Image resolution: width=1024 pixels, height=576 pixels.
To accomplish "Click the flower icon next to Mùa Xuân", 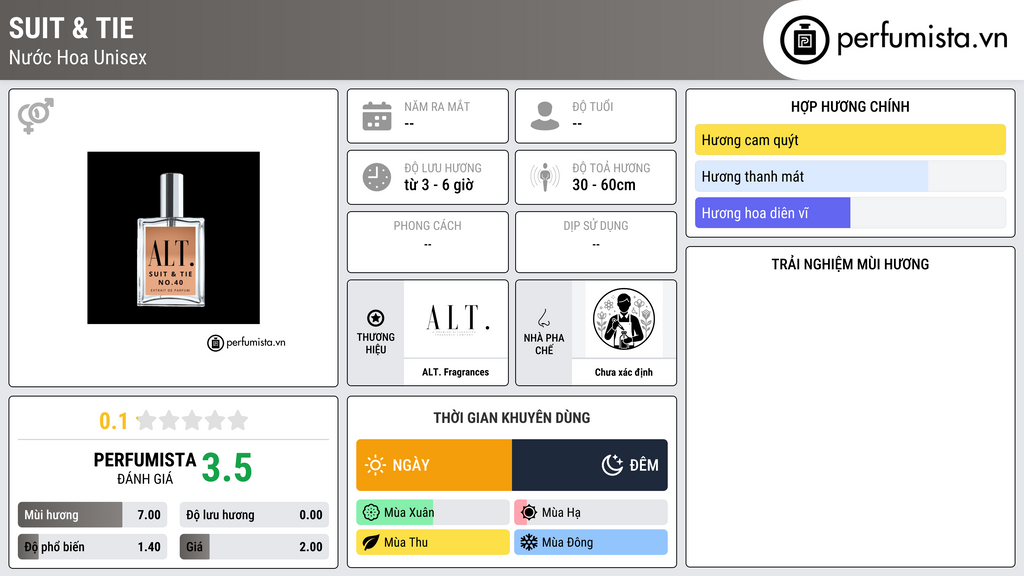I will (x=371, y=513).
